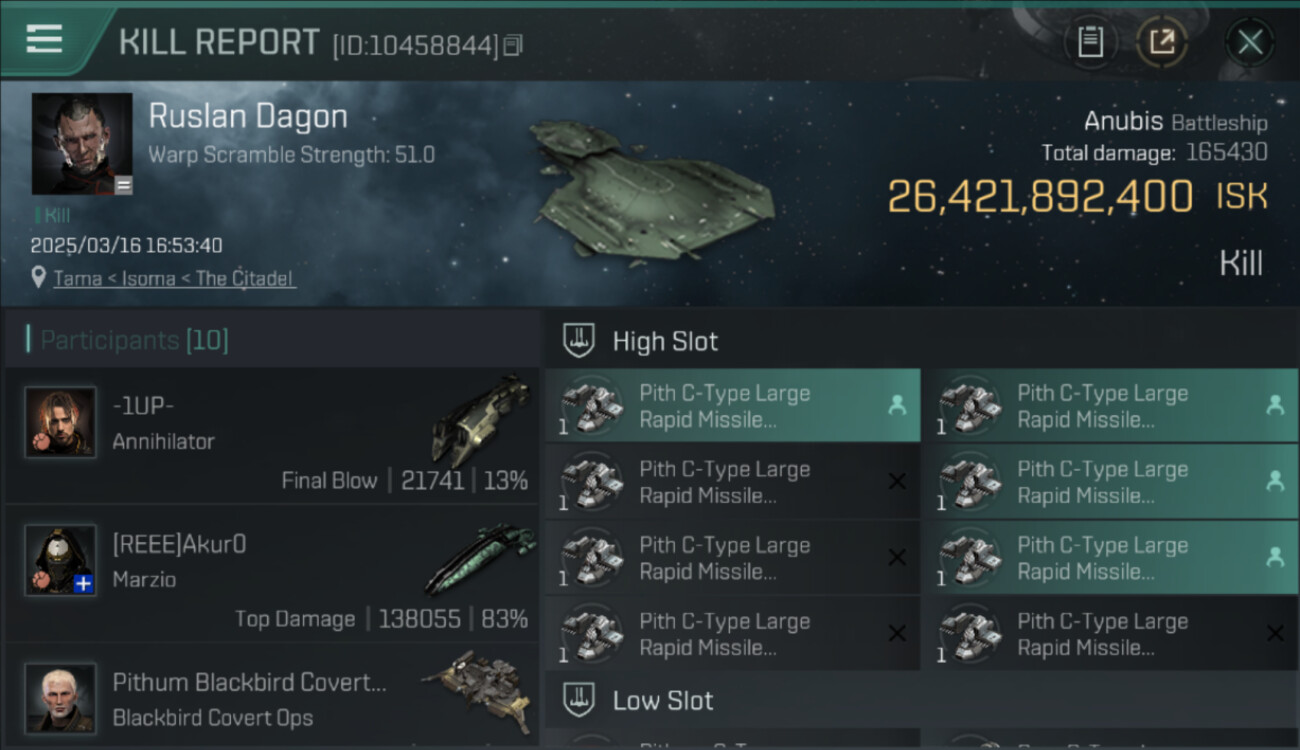Close the kill report window

[1250, 42]
